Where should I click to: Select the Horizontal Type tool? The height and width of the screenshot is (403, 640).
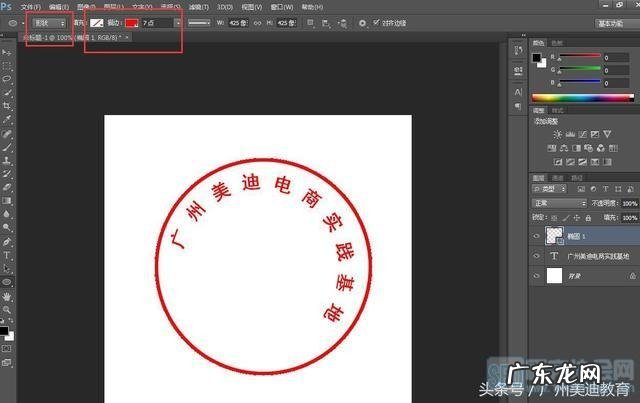click(7, 255)
